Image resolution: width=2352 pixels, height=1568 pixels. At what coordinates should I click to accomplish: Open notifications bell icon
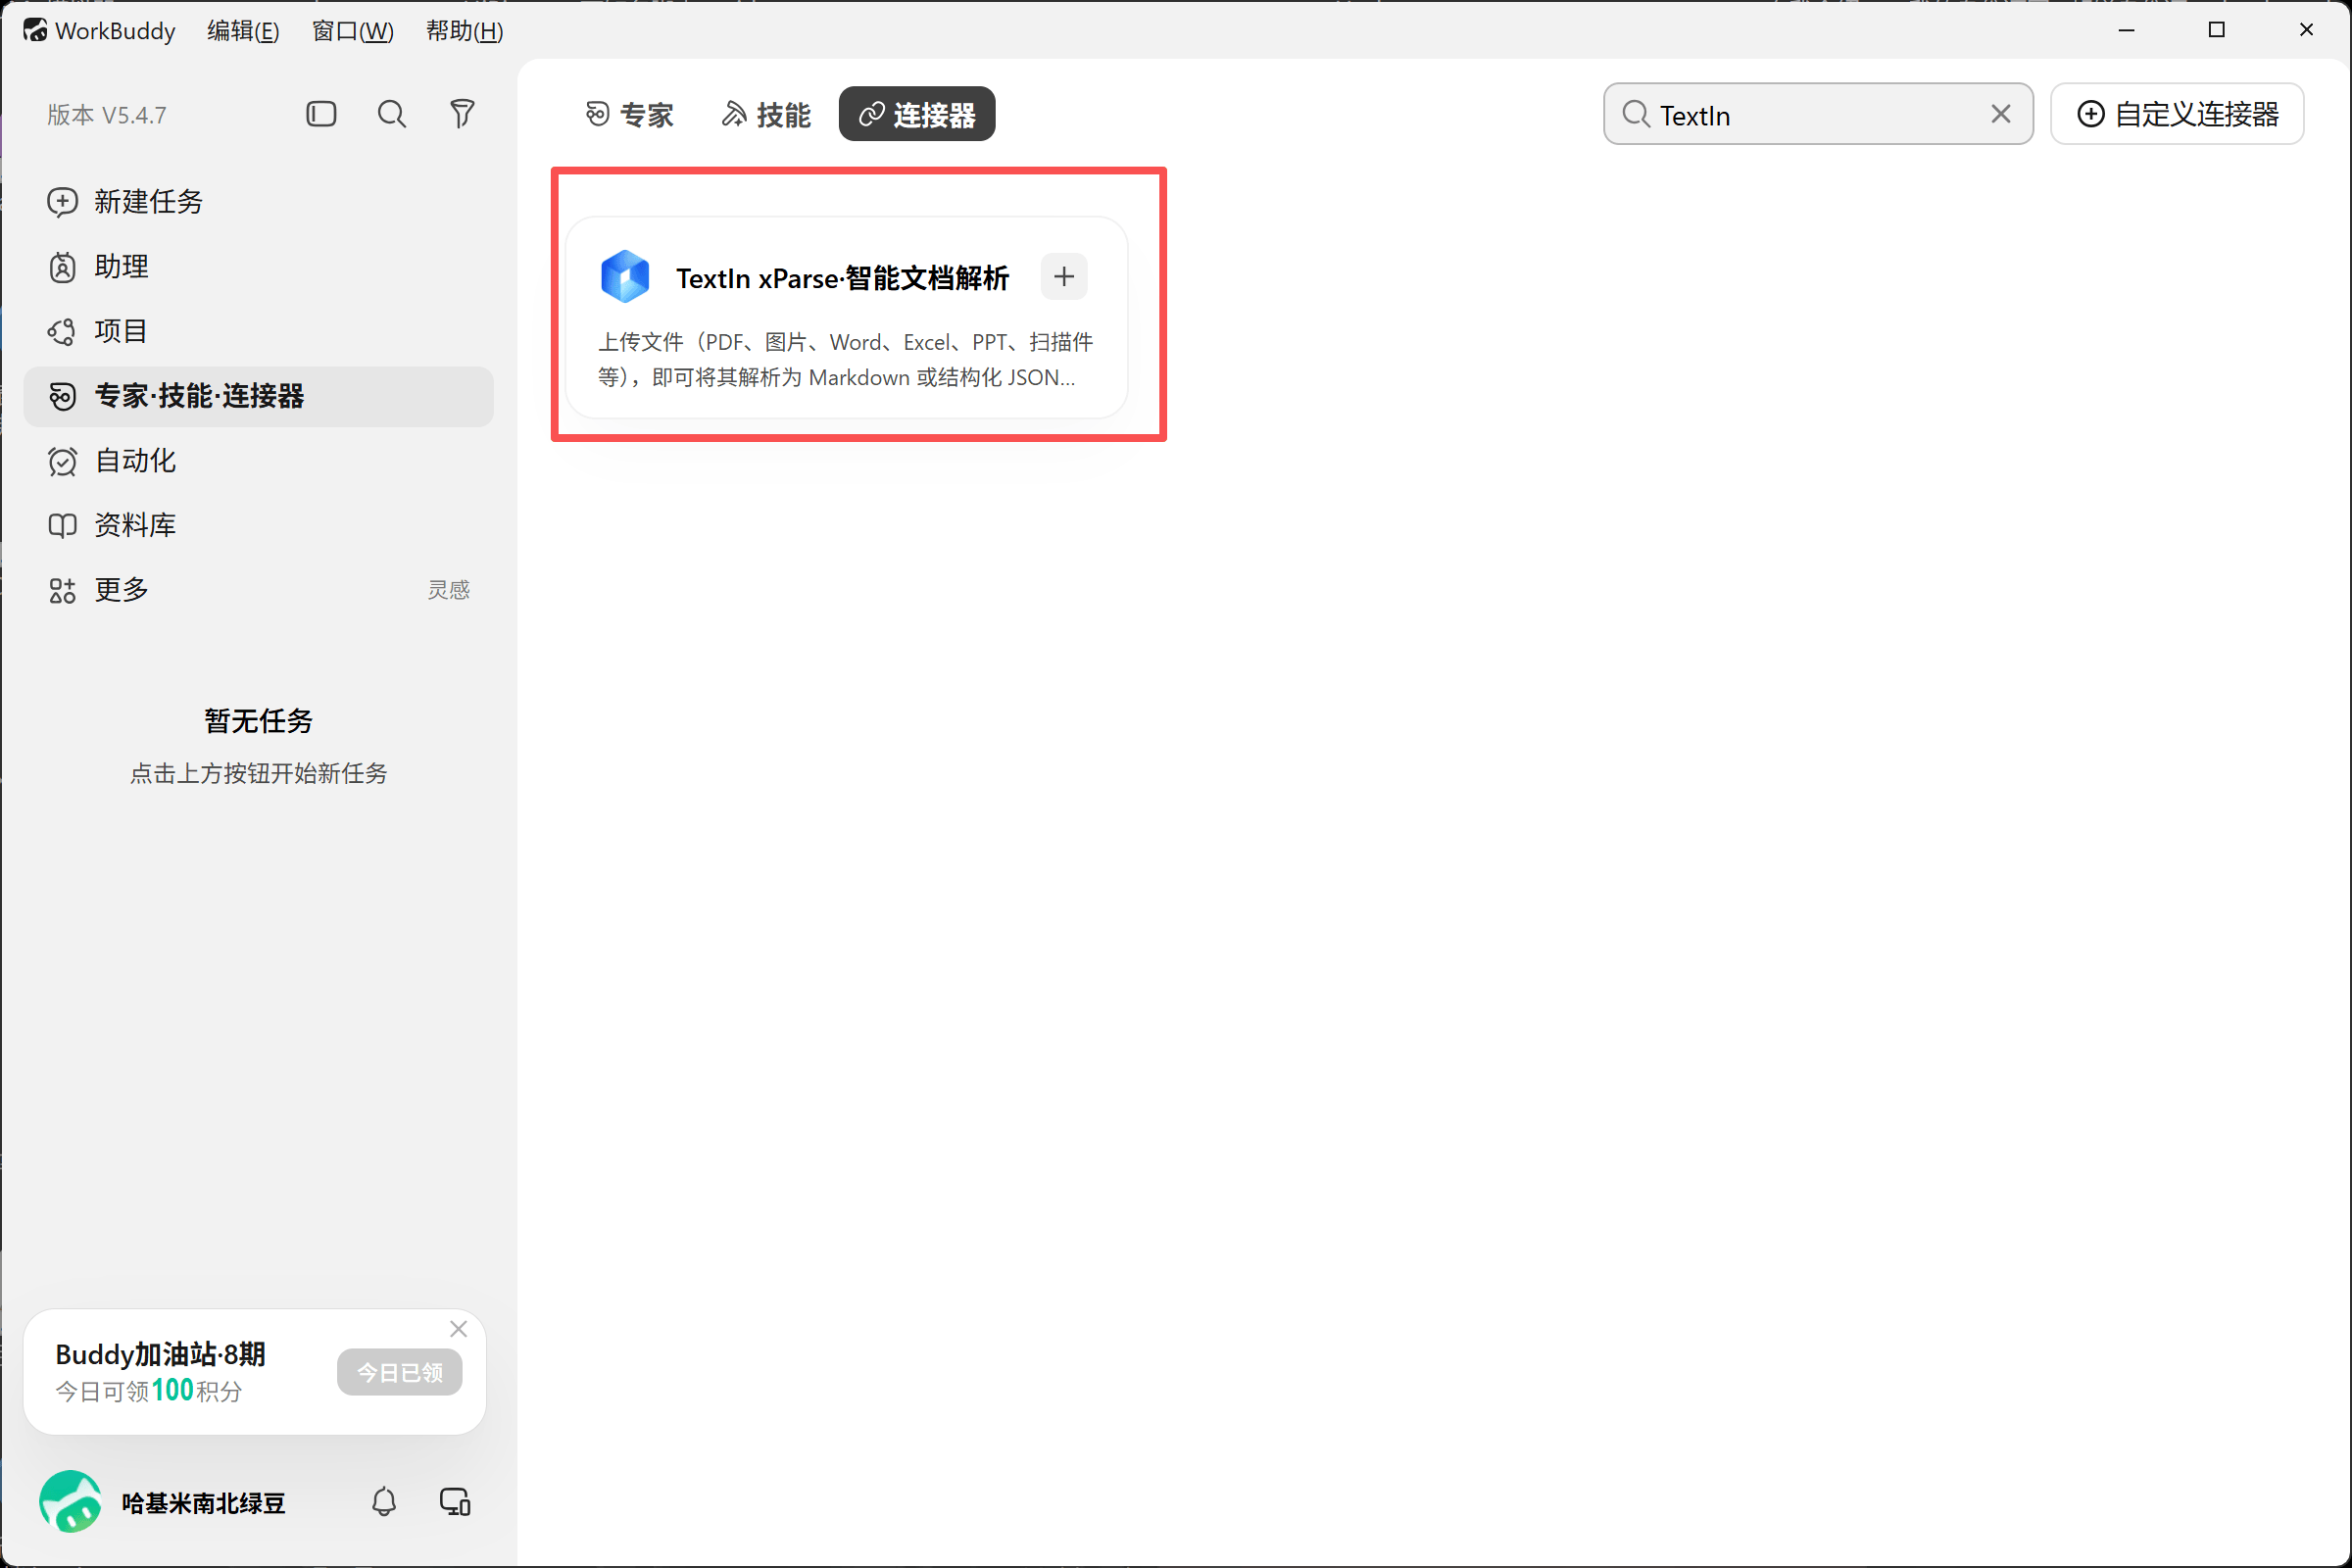(x=384, y=1502)
